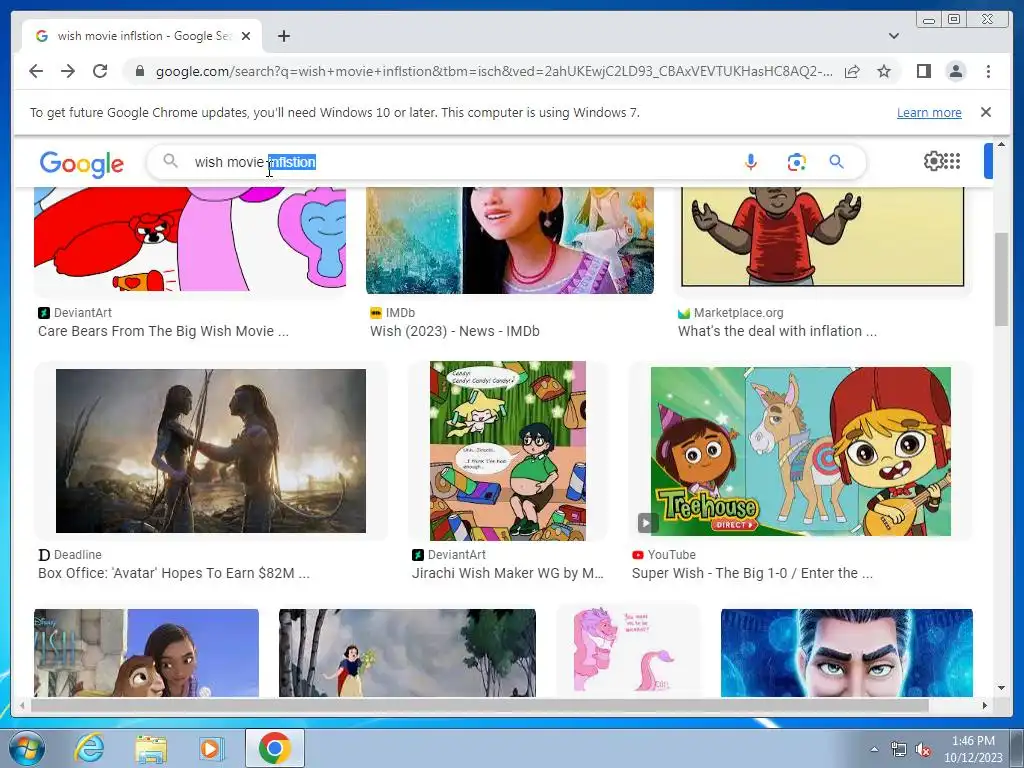Open the pink dragon sketch thumbnail

coord(628,651)
